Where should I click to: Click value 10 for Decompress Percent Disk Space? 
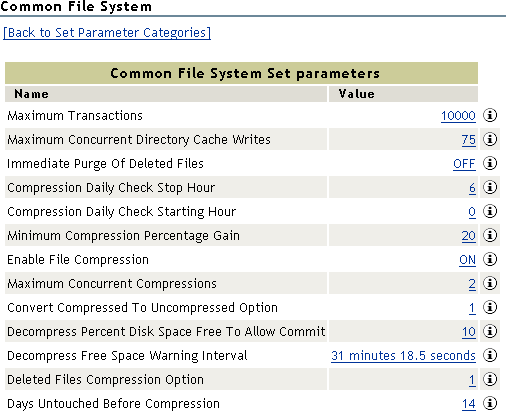click(469, 332)
